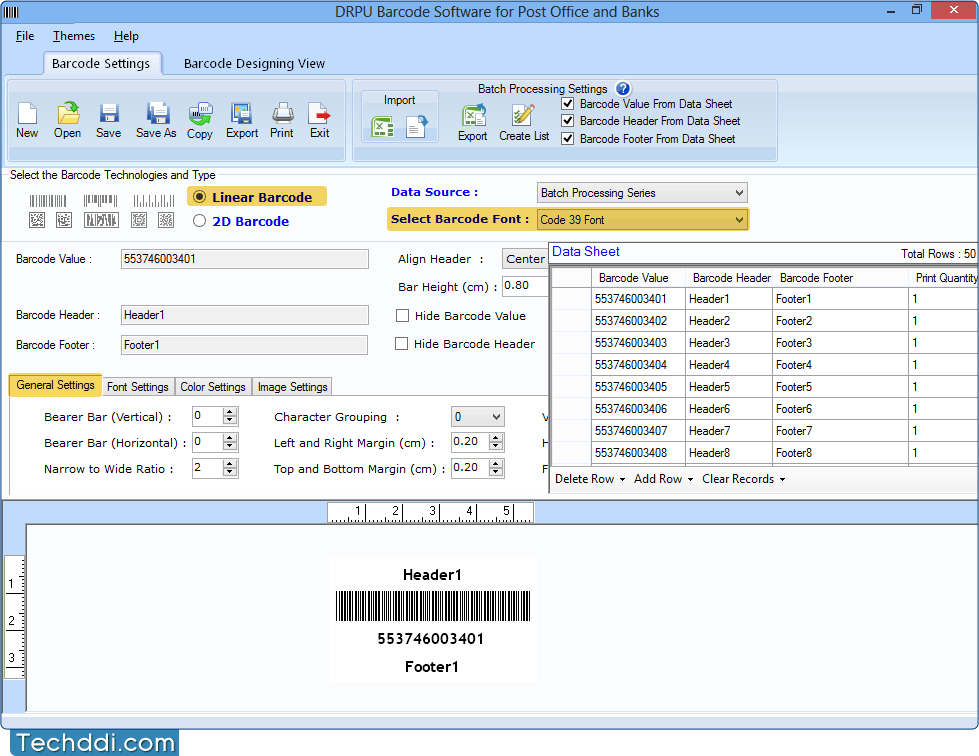Select the second 2D barcode sample icon

(64, 220)
